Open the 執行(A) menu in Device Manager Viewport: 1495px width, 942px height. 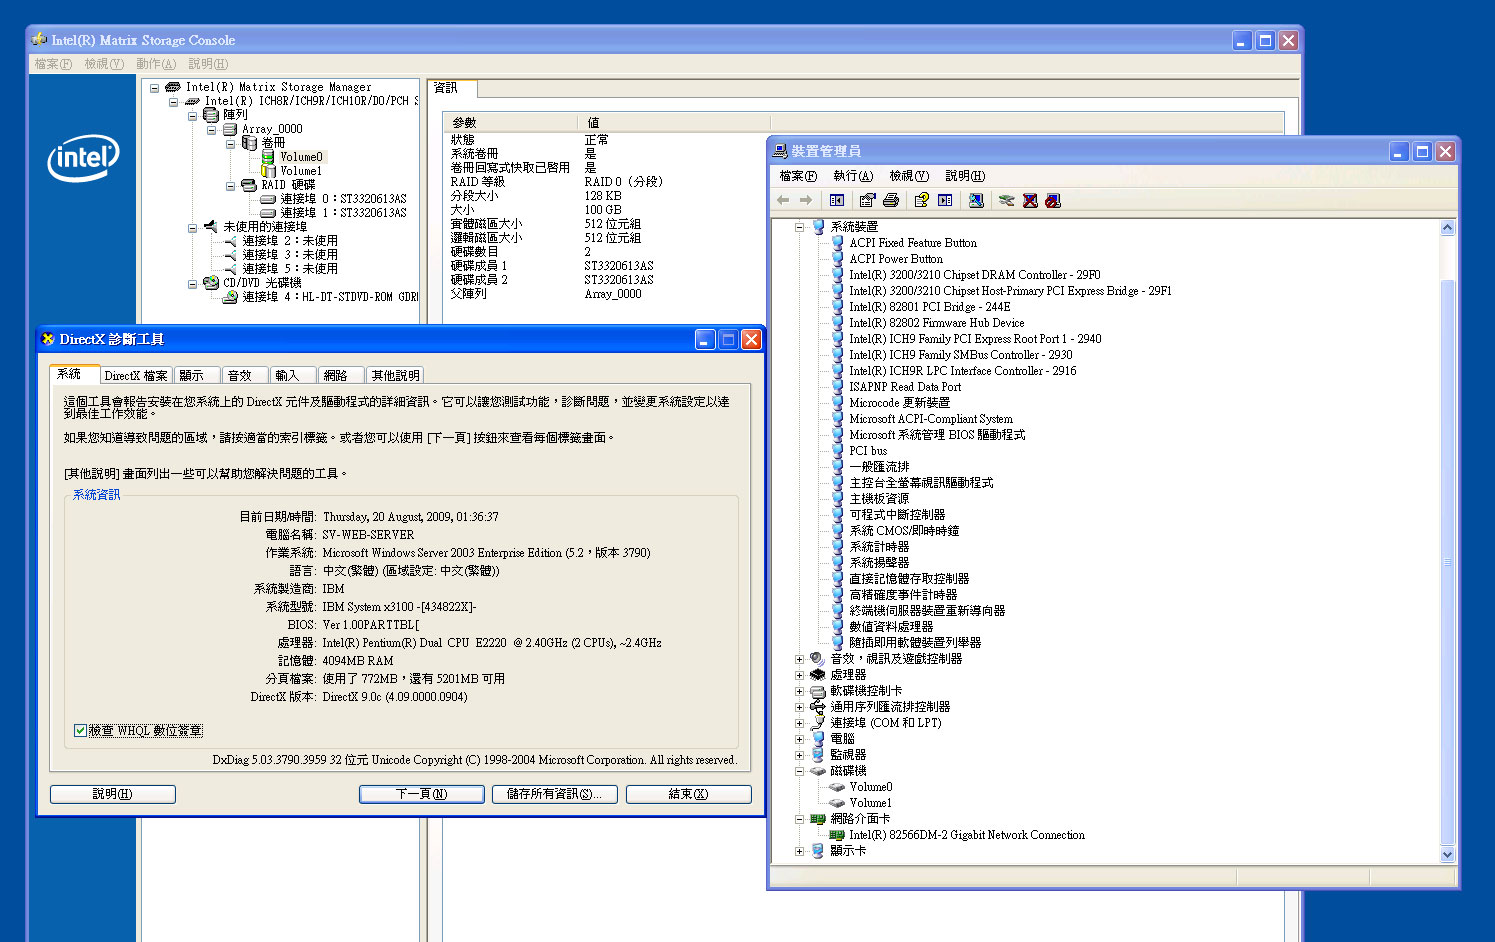click(x=852, y=176)
